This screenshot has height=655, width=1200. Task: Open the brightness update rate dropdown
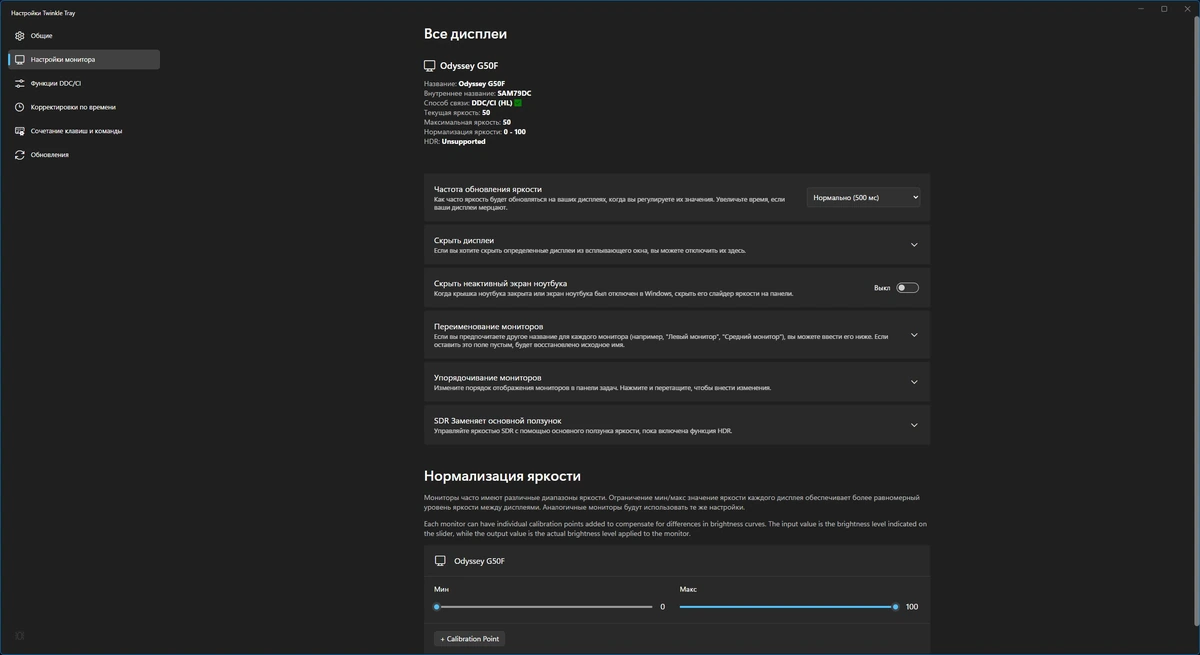pyautogui.click(x=864, y=198)
